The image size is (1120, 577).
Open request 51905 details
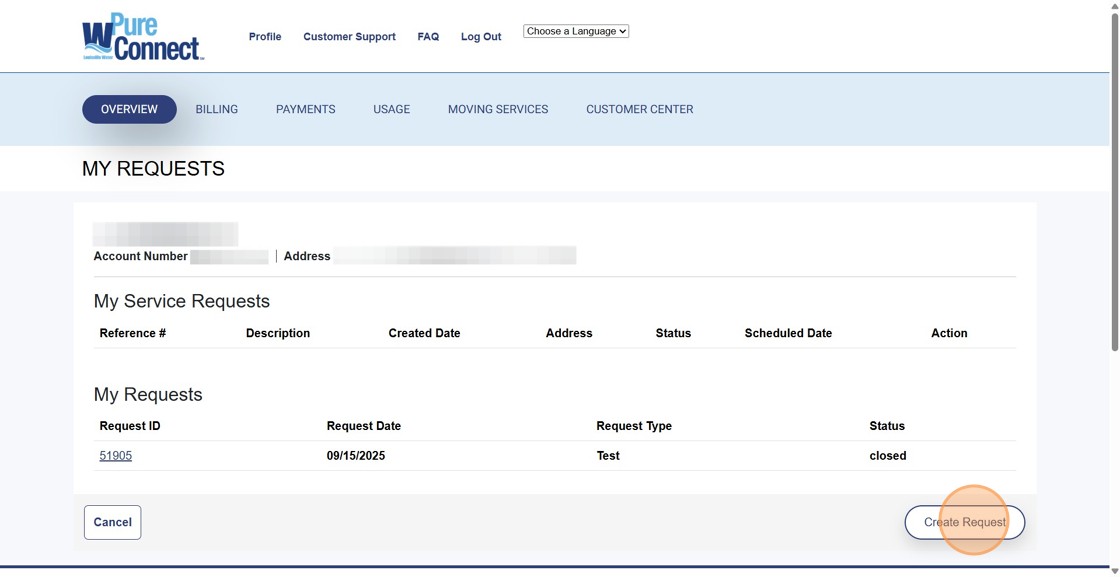[x=116, y=455]
